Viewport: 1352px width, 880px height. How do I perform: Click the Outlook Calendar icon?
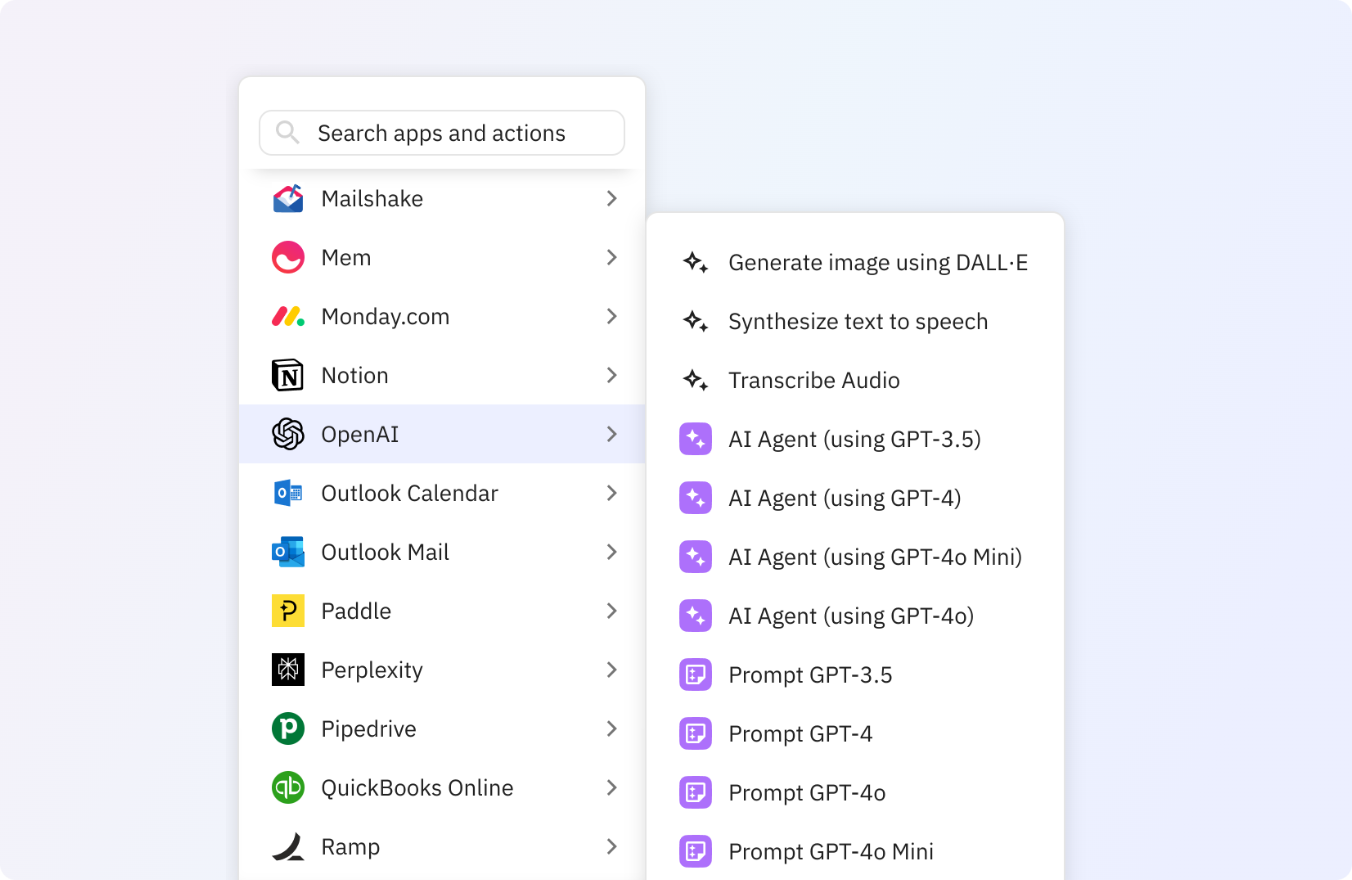pos(288,493)
